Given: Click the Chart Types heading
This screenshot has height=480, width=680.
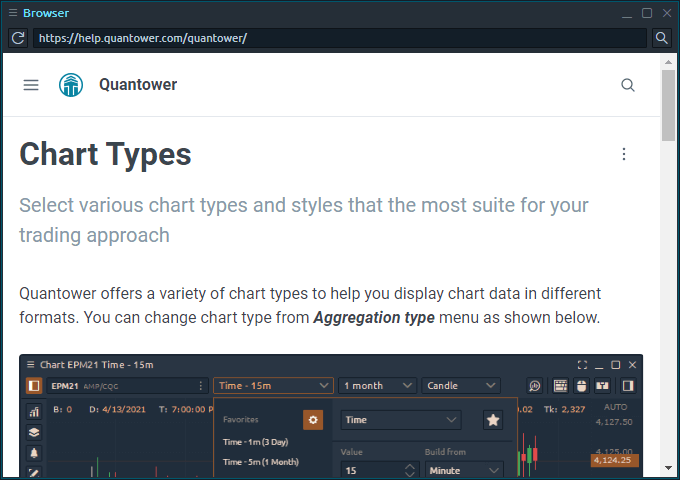Looking at the screenshot, I should click(x=105, y=154).
